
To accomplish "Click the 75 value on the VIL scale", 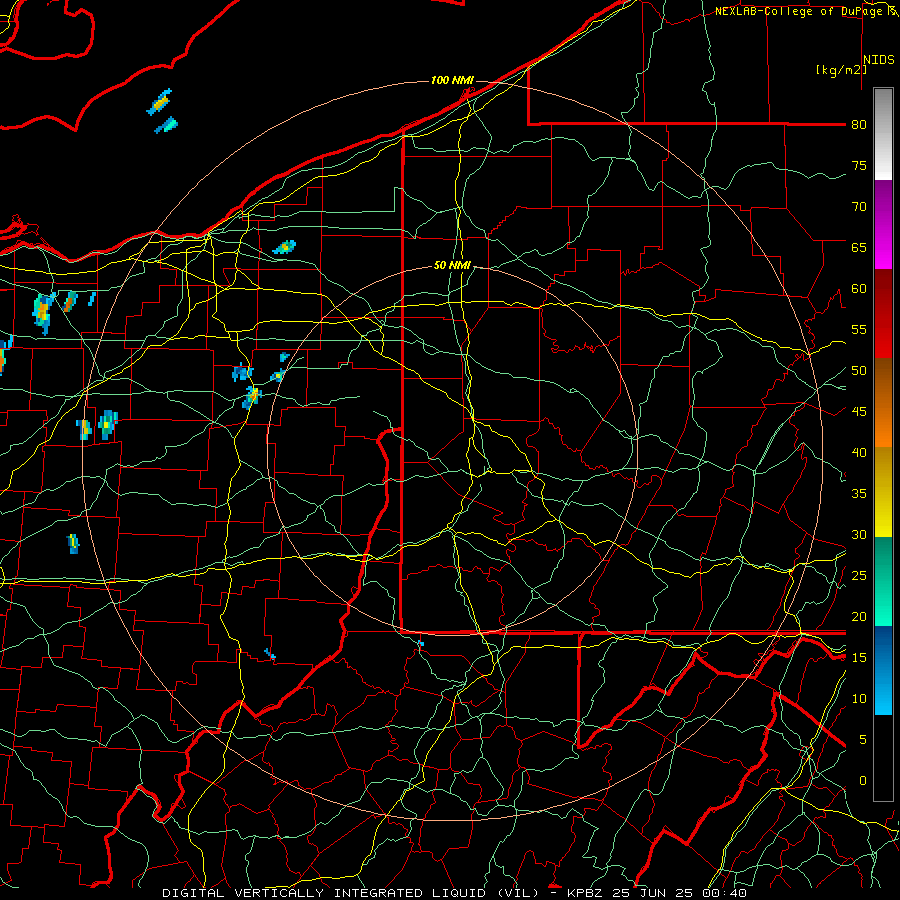I will (x=859, y=166).
